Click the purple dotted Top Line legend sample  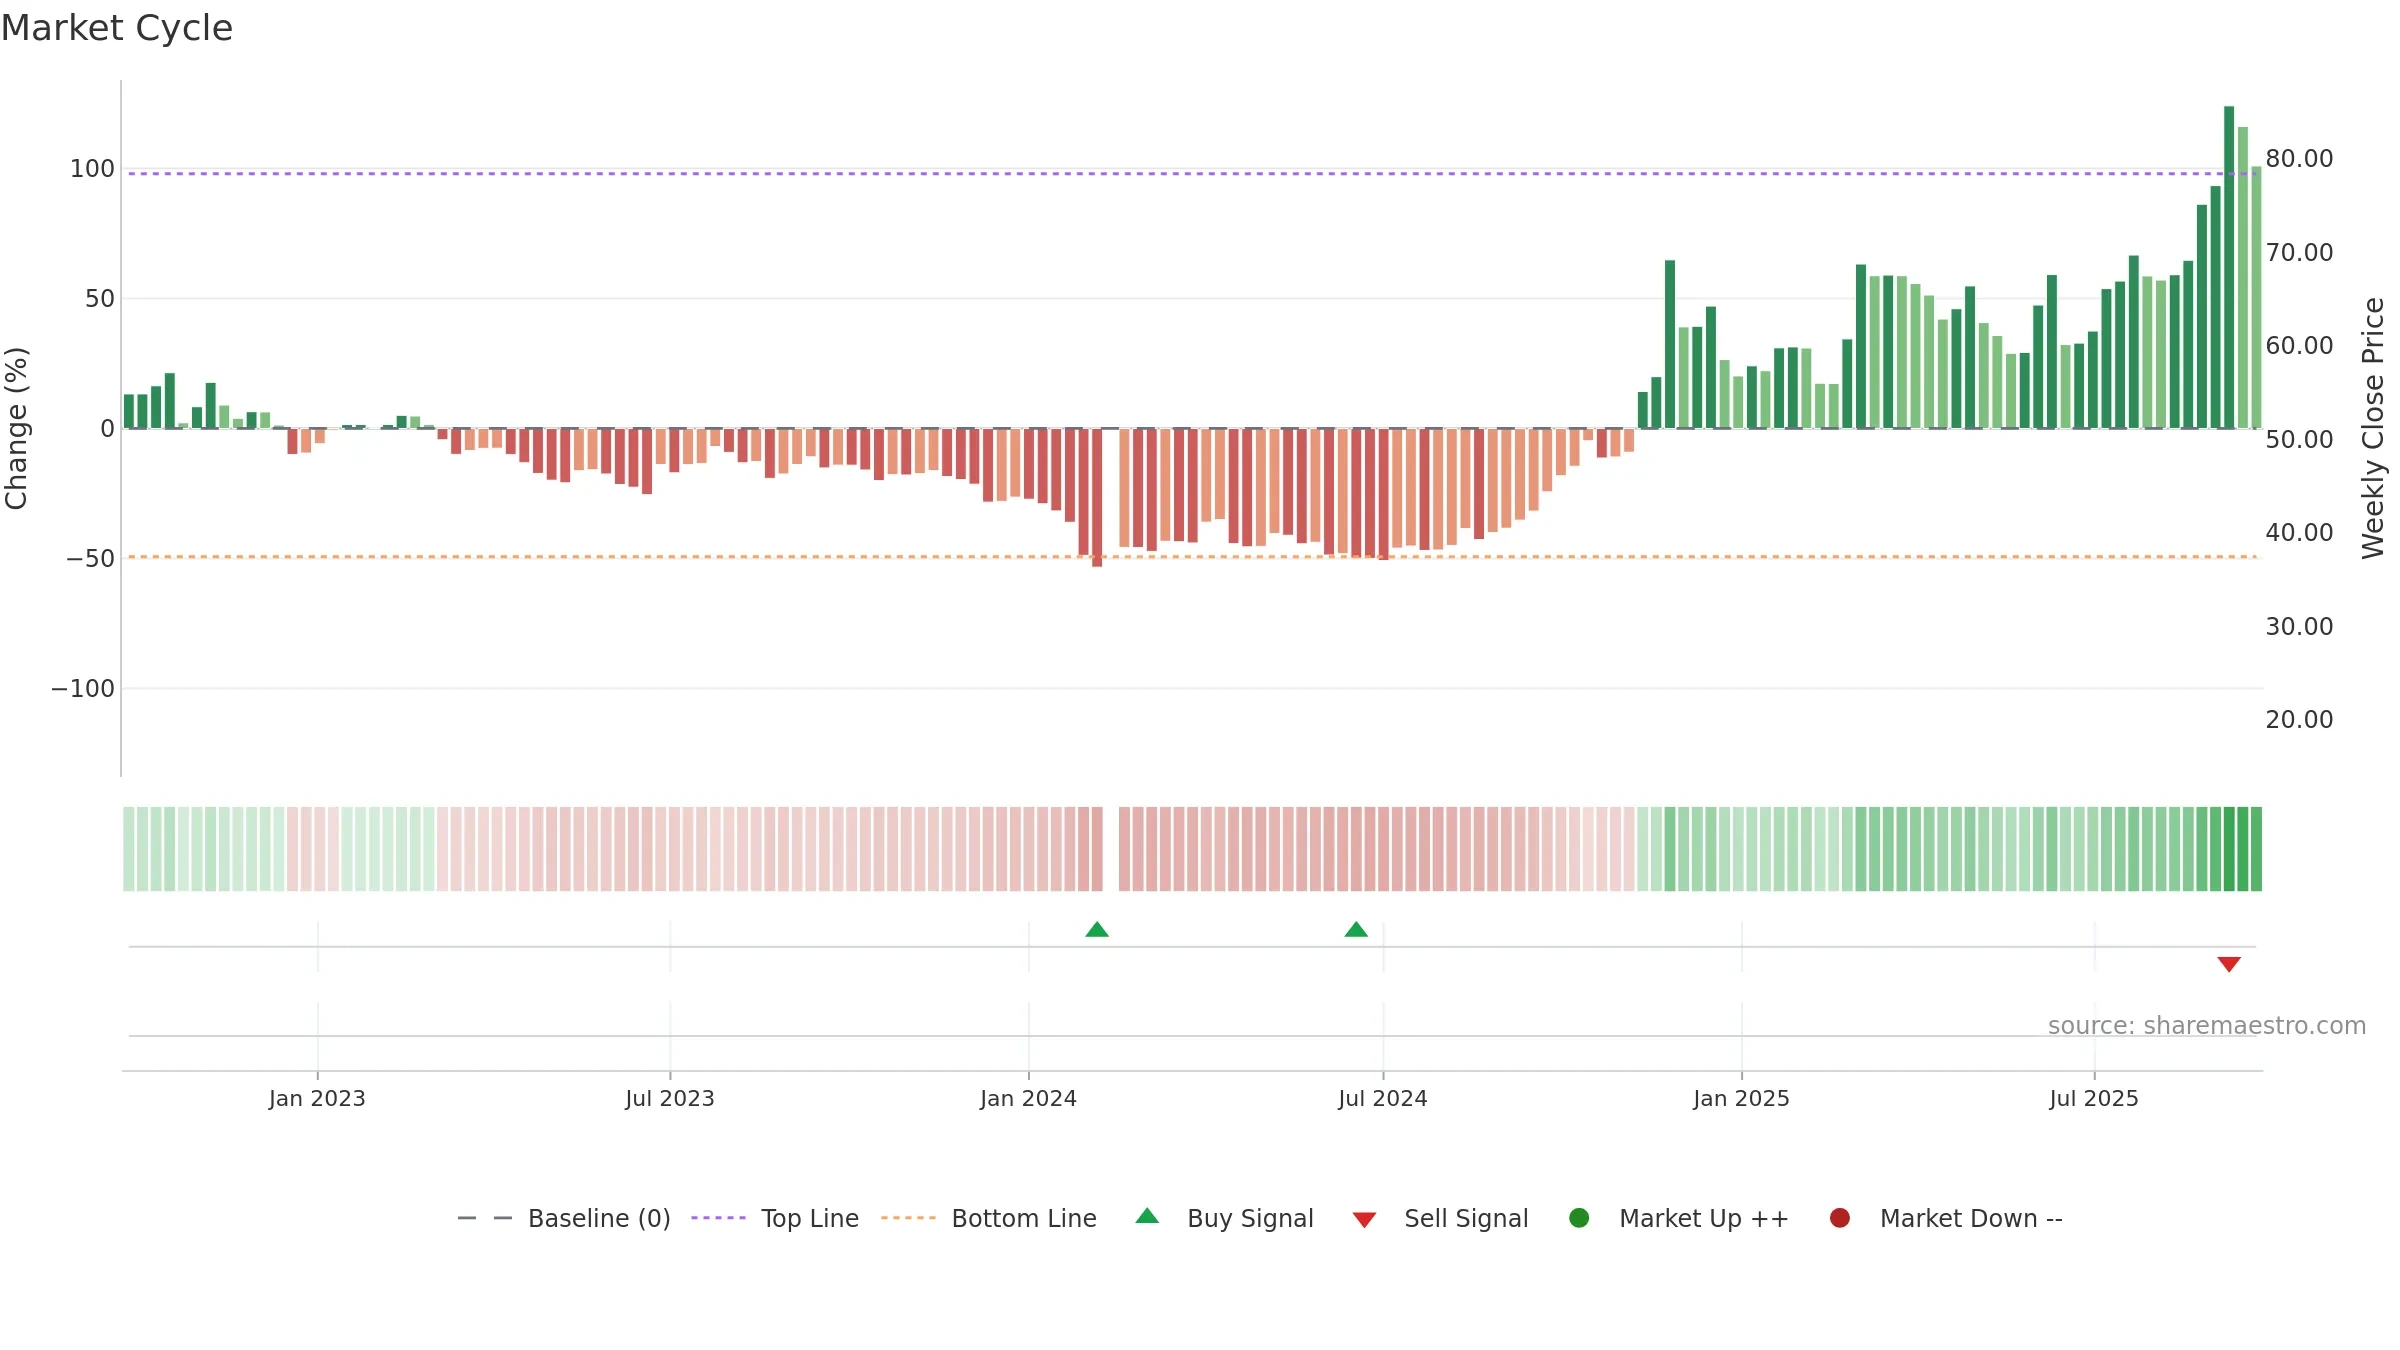tap(718, 1218)
